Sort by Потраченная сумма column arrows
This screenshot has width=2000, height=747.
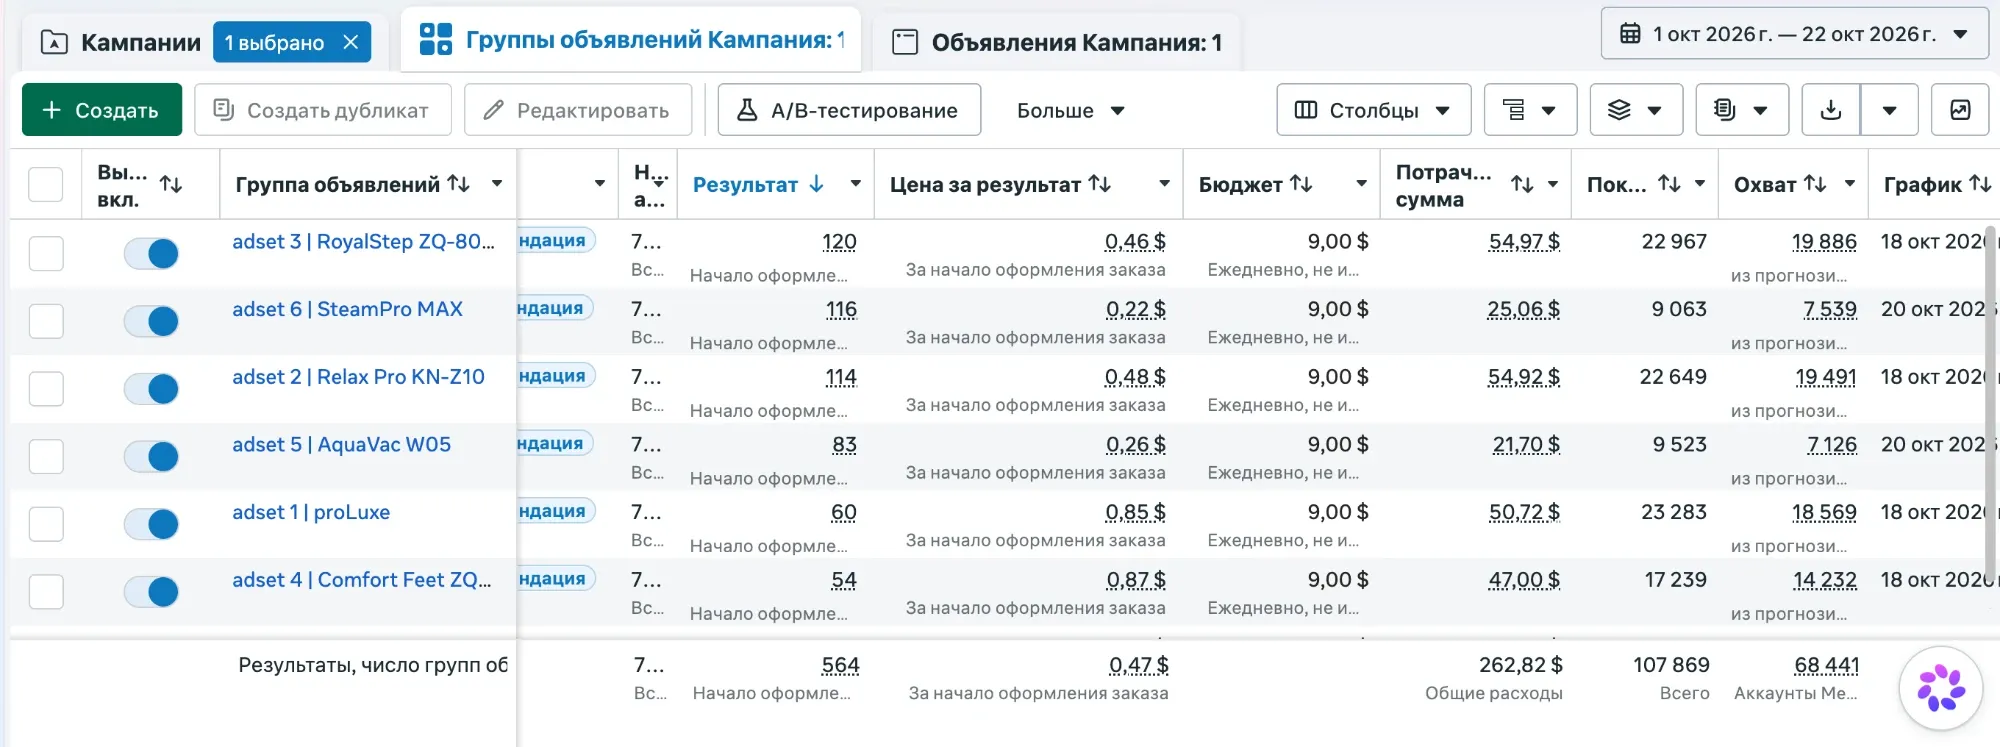click(x=1522, y=184)
